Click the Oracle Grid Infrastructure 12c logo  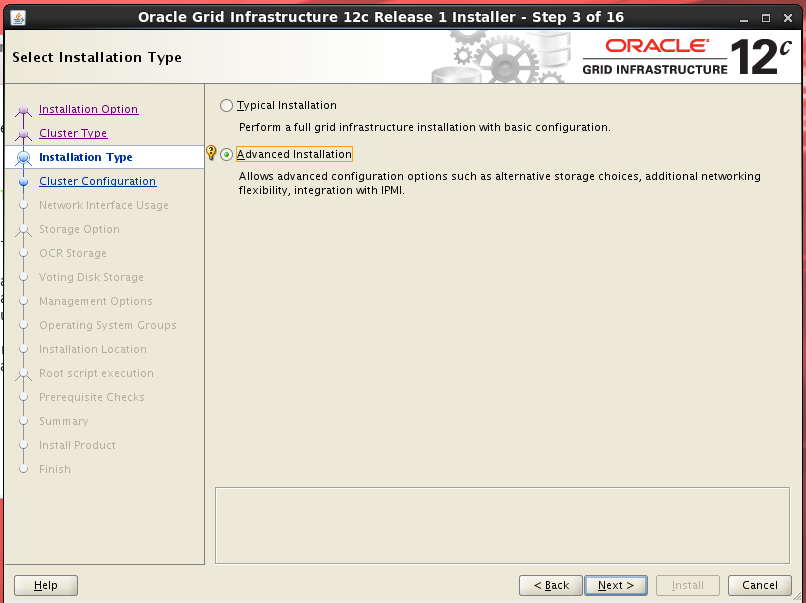(x=687, y=57)
